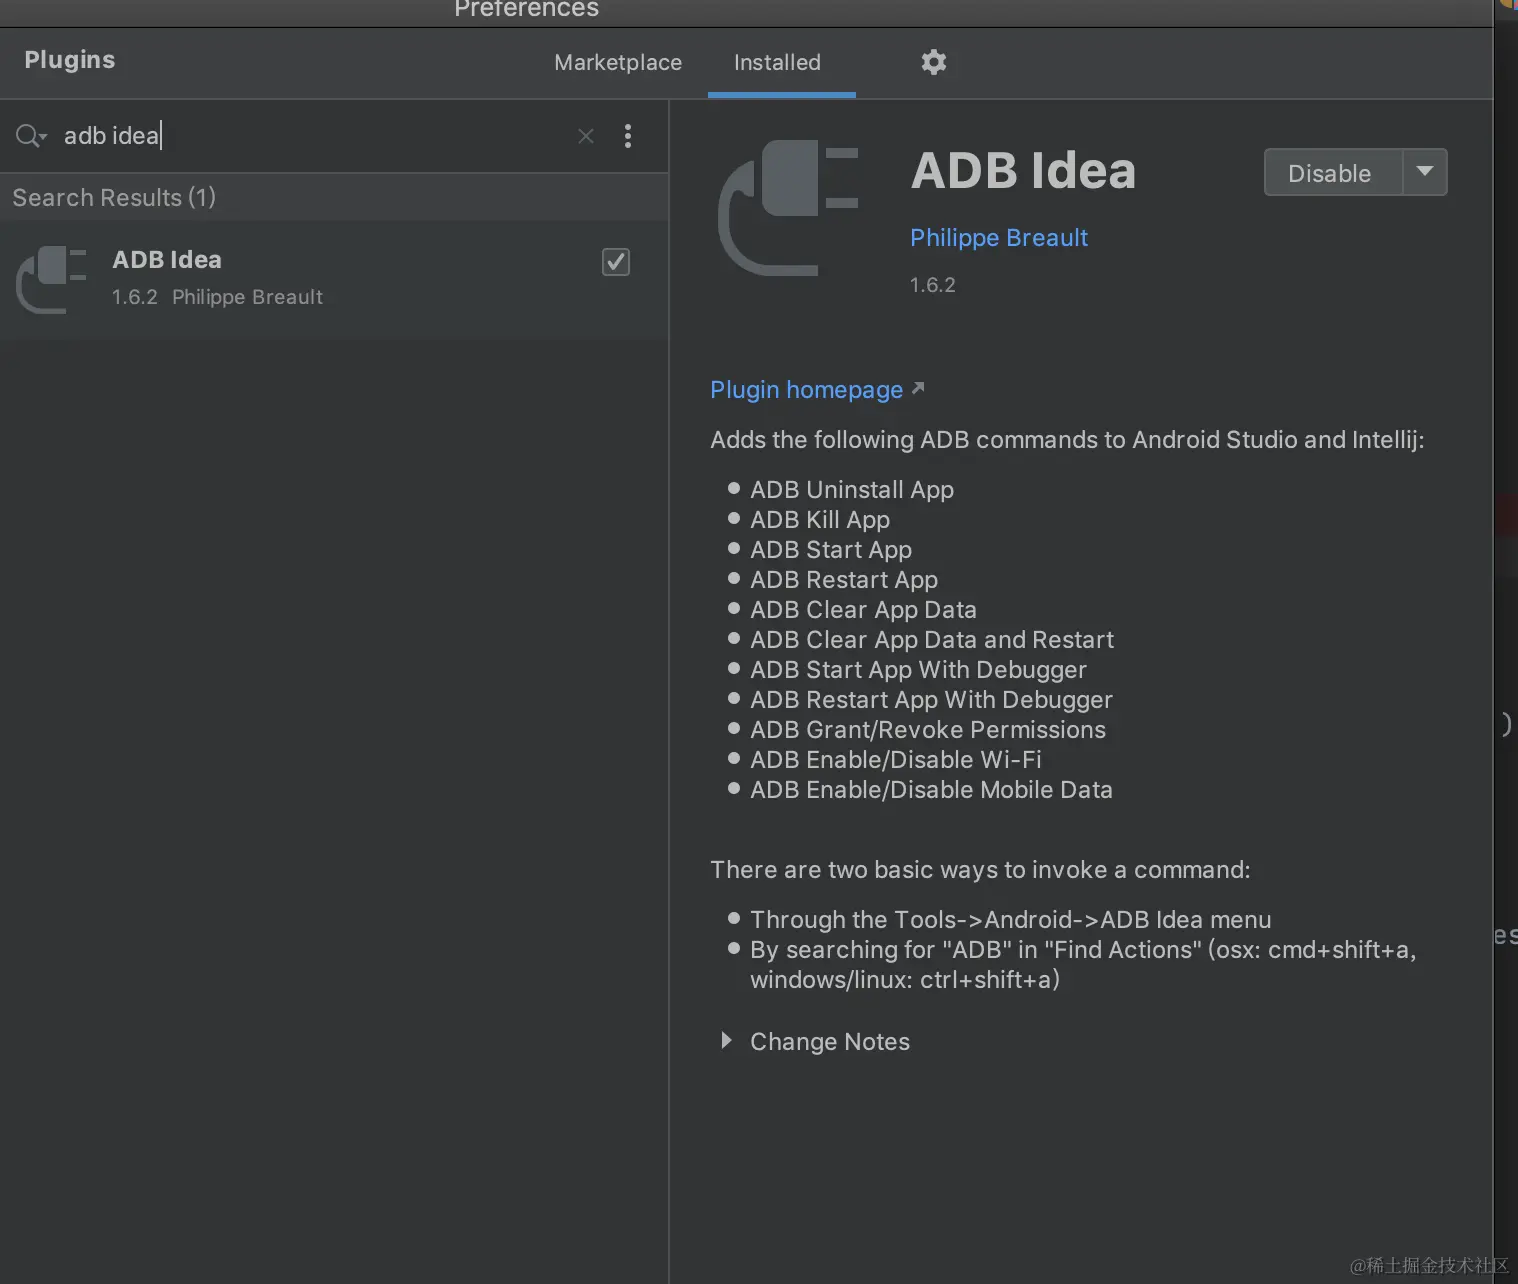This screenshot has height=1284, width=1518.
Task: Click 'ADB Uninstall App' list item
Action: 852,490
